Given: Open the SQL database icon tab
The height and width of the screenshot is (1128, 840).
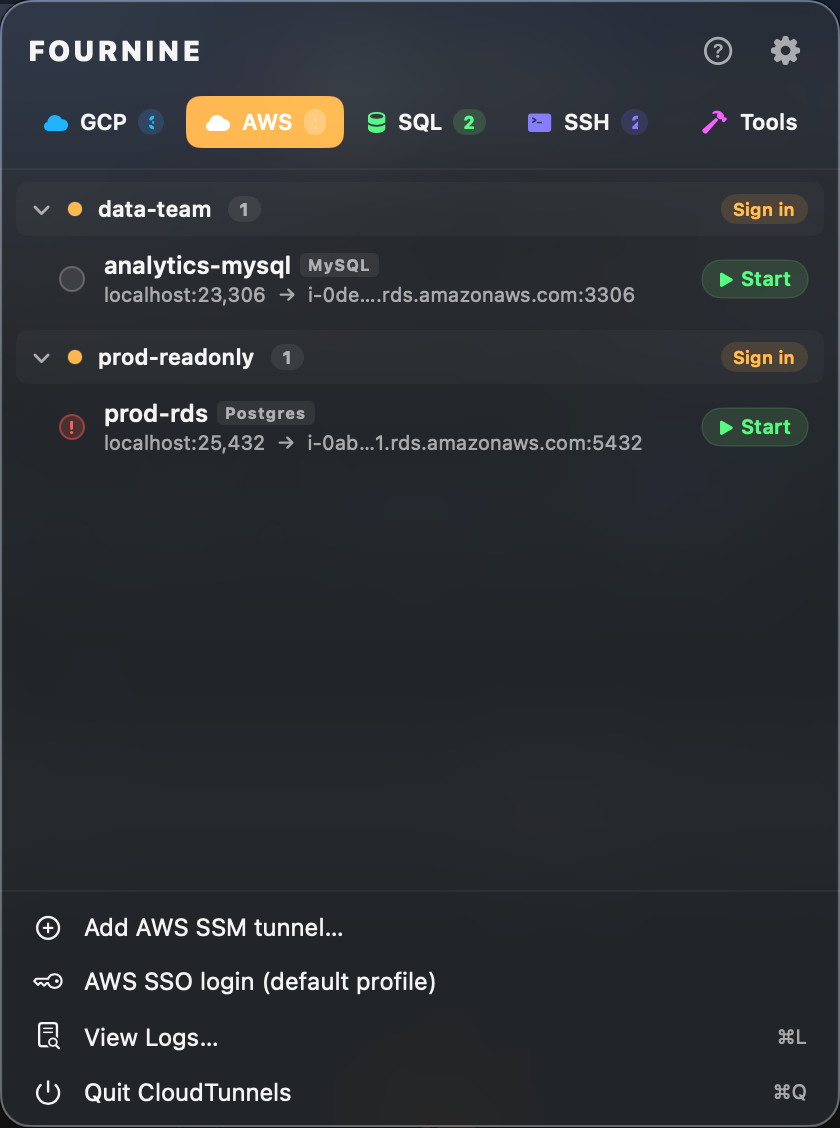Looking at the screenshot, I should click(375, 122).
